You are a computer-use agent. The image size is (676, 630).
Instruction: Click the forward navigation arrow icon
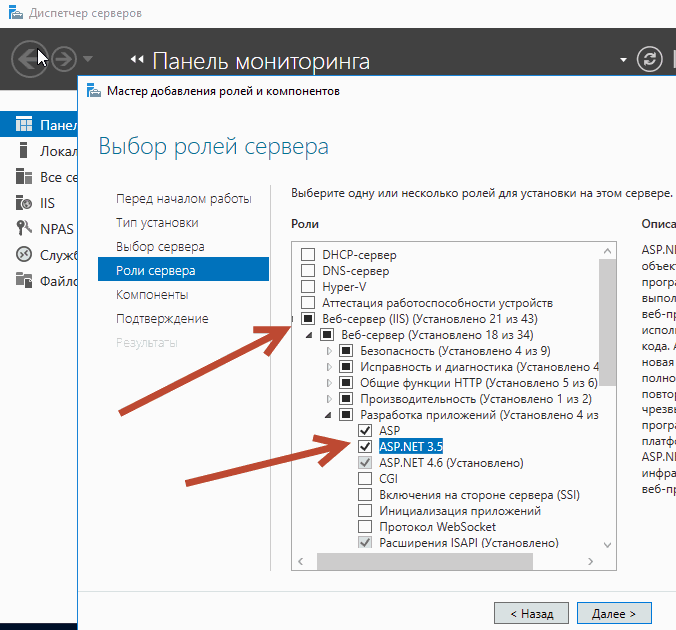[65, 59]
